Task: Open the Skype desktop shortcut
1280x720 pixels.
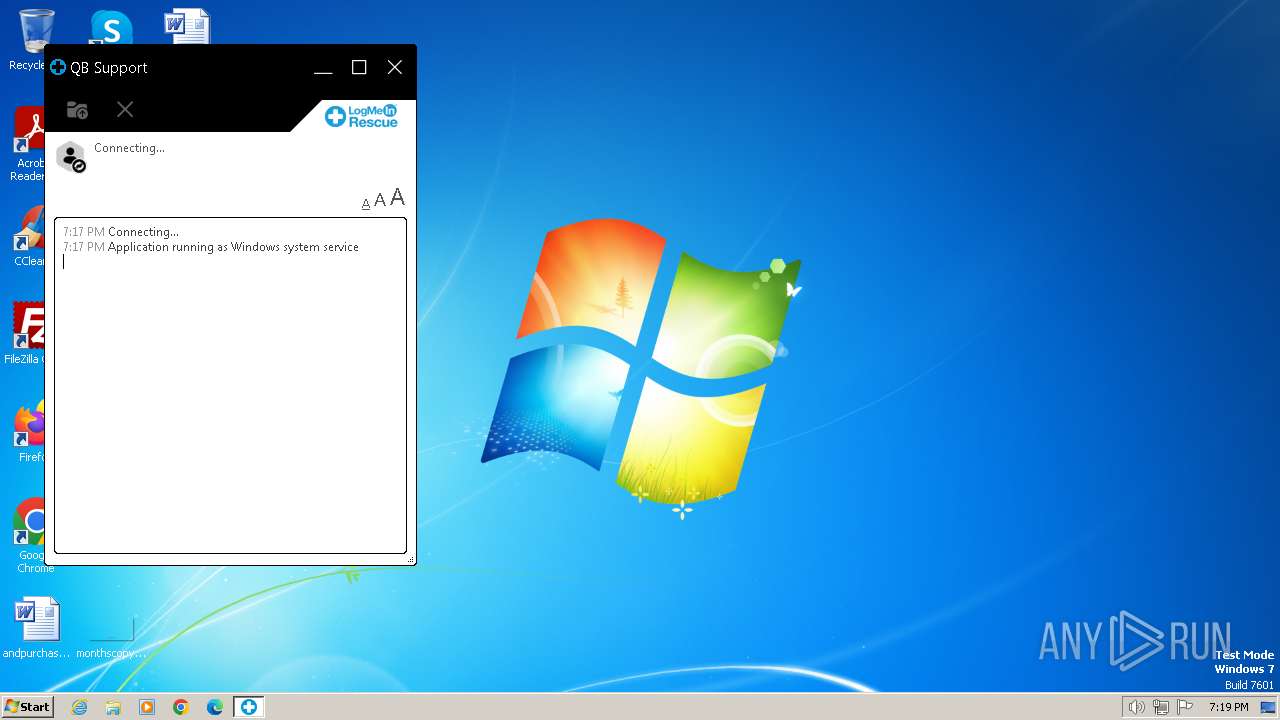Action: (x=111, y=28)
